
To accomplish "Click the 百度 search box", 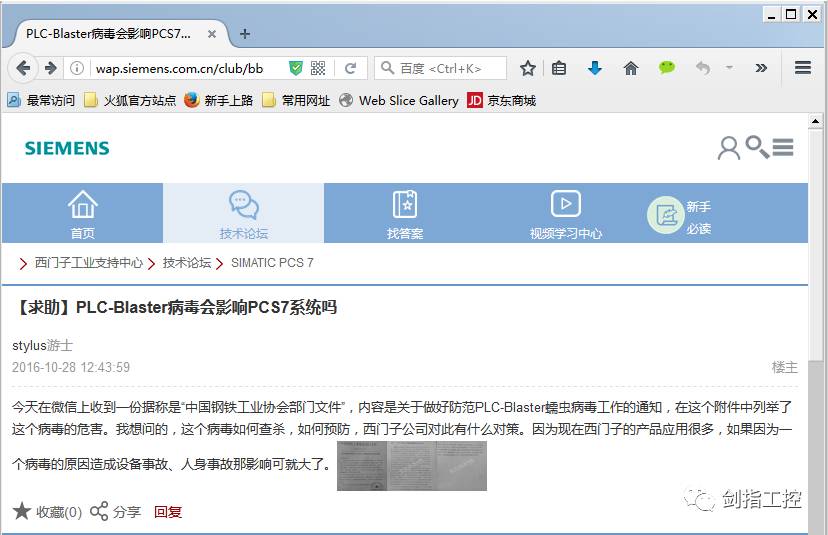I will click(440, 68).
